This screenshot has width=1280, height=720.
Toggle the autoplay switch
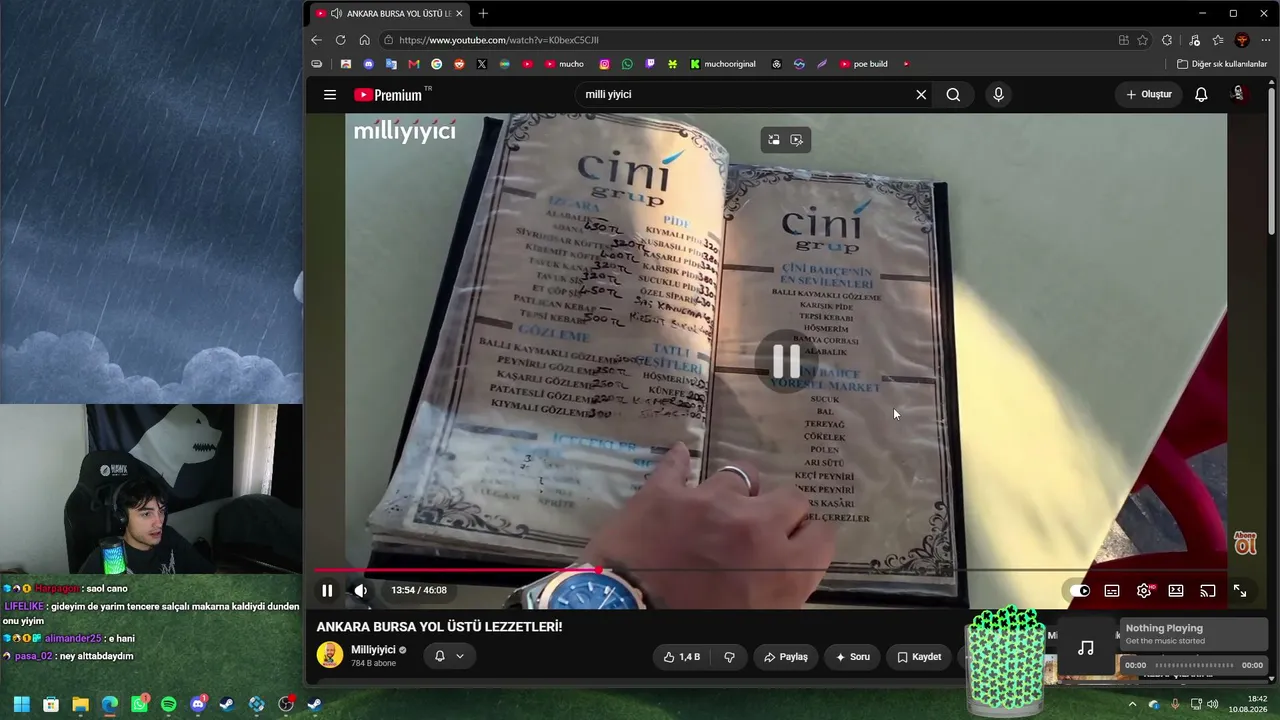coord(1080,591)
